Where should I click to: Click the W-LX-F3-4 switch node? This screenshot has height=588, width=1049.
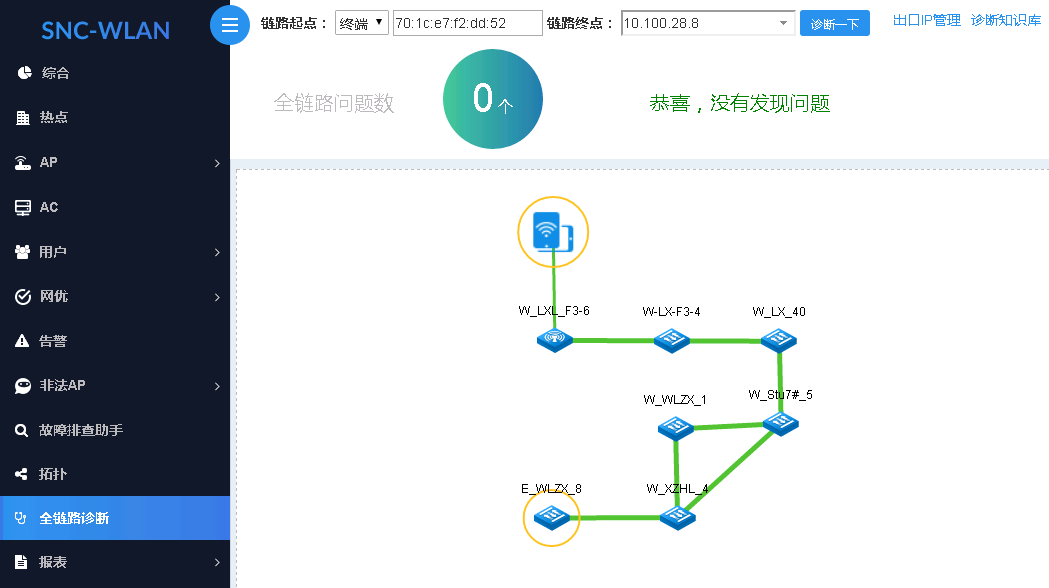point(672,340)
